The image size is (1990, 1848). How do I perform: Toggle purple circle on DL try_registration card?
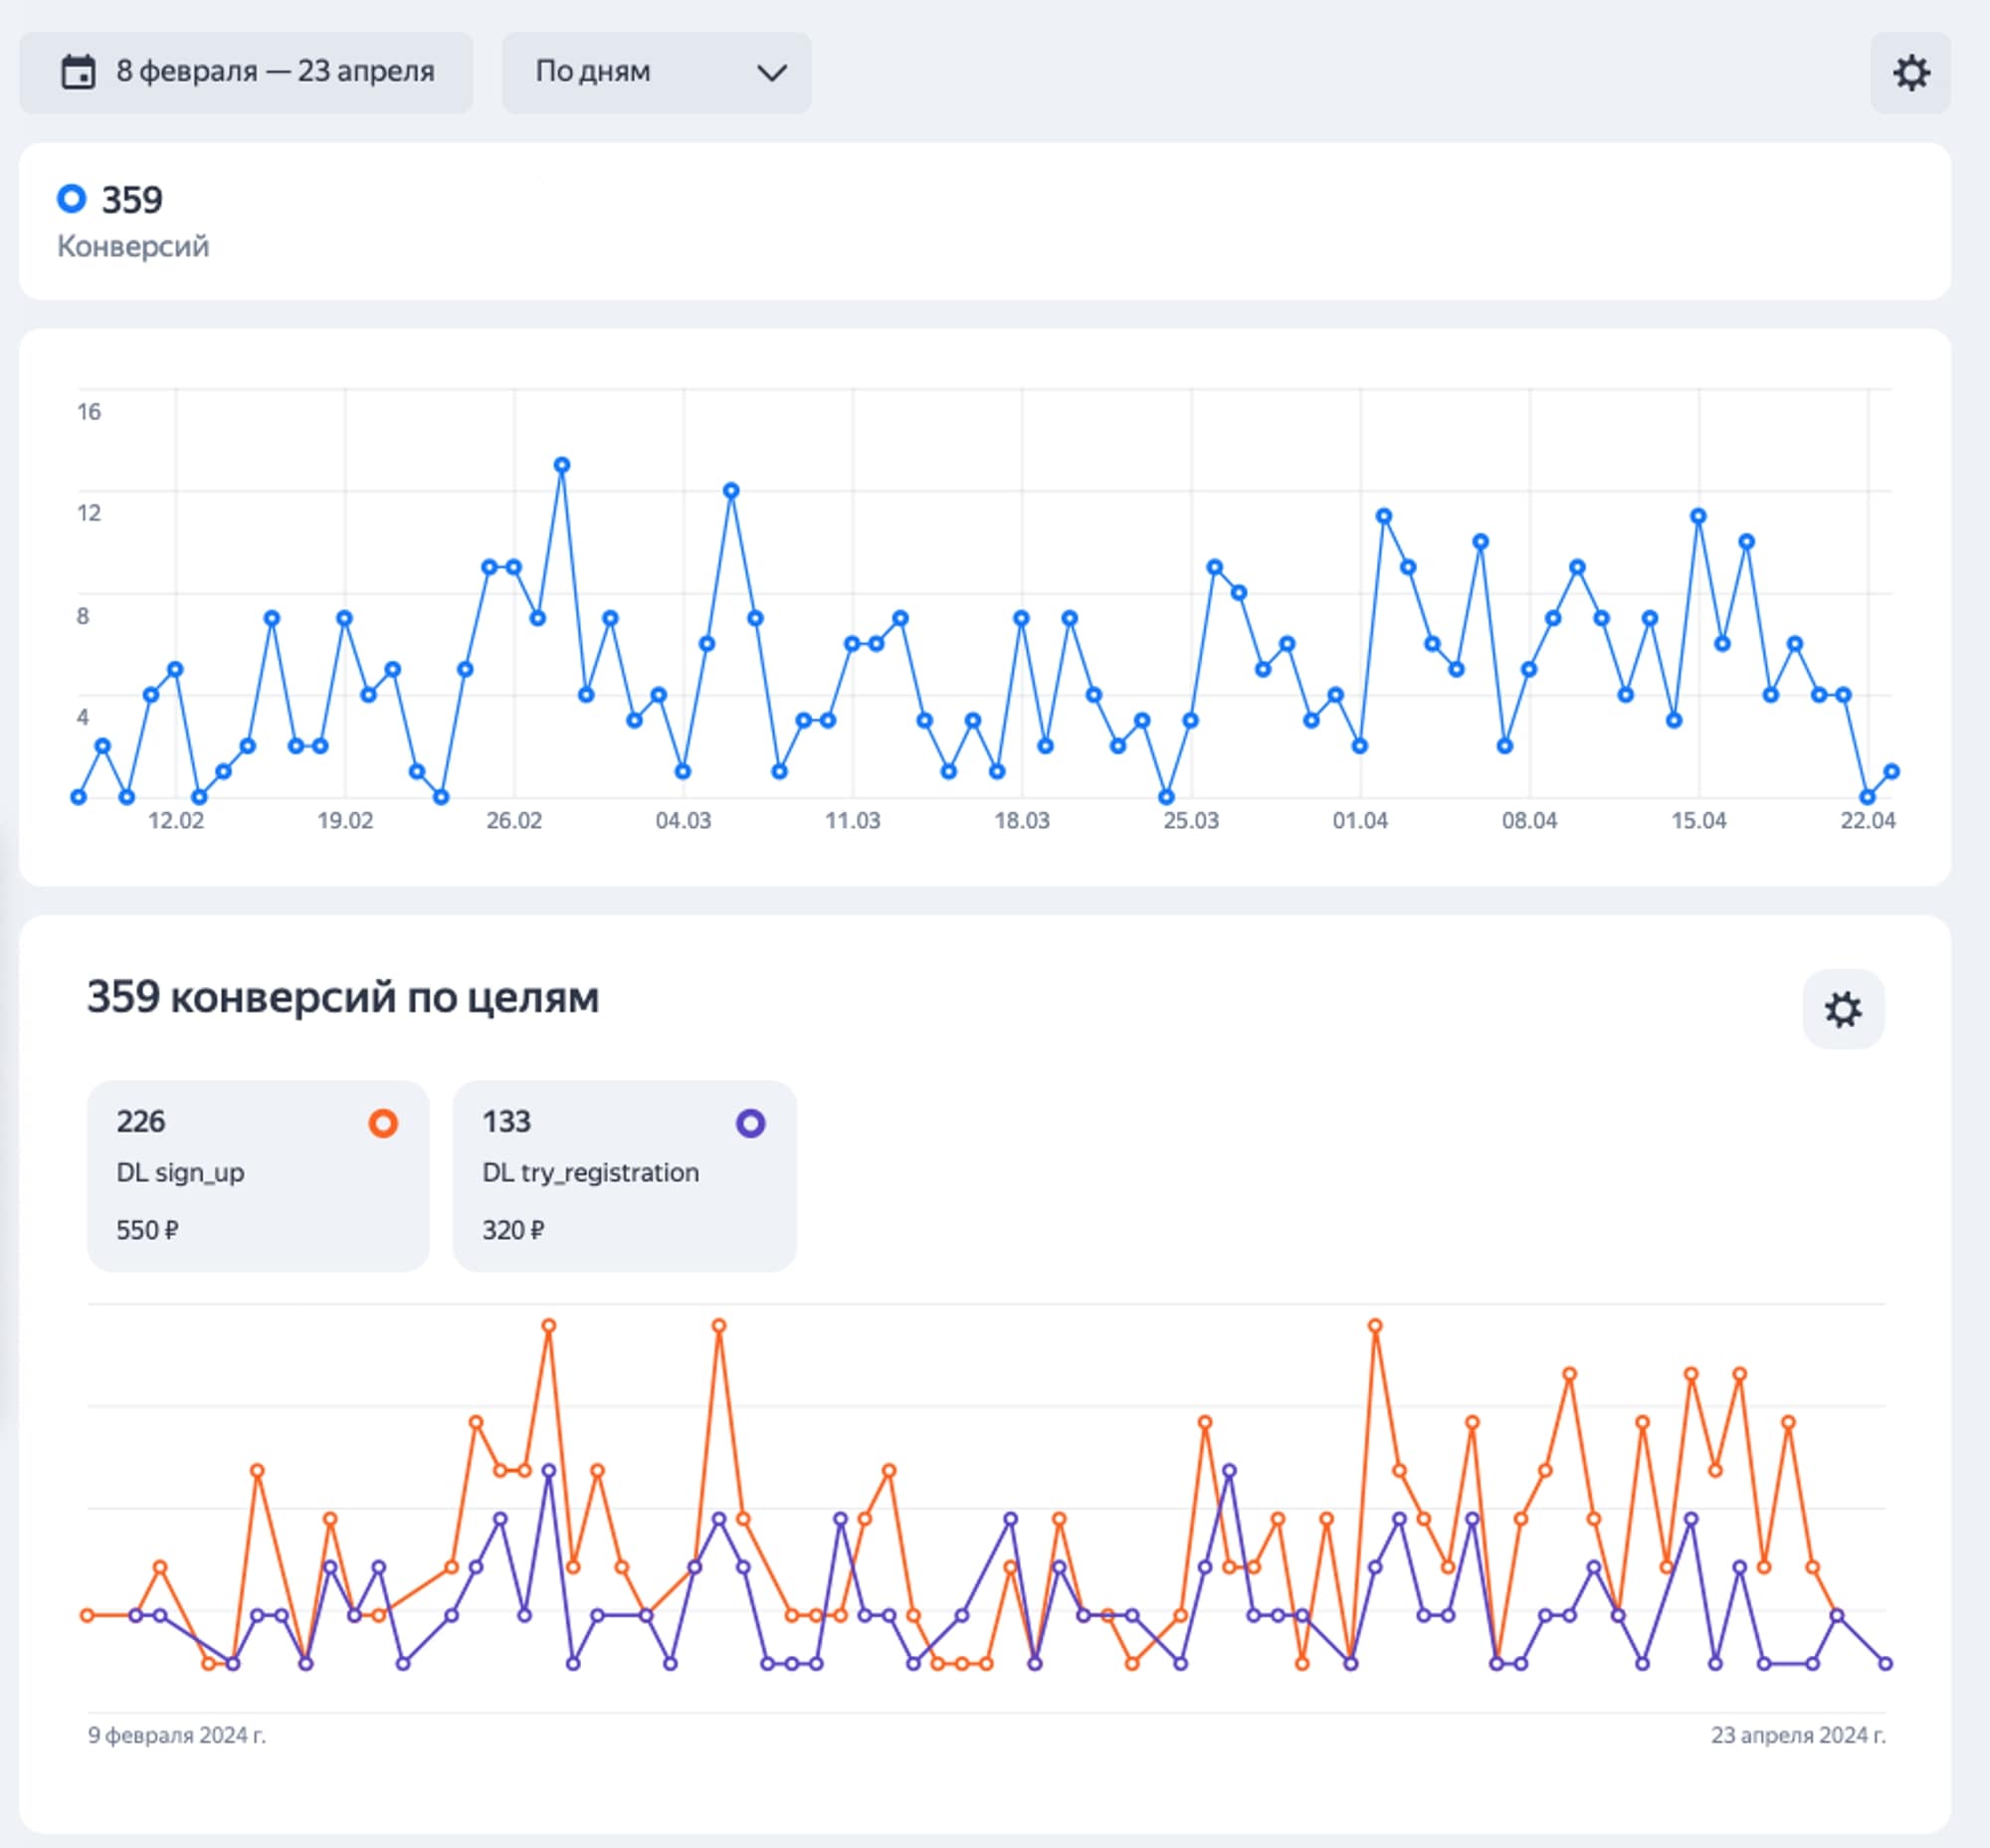point(750,1123)
